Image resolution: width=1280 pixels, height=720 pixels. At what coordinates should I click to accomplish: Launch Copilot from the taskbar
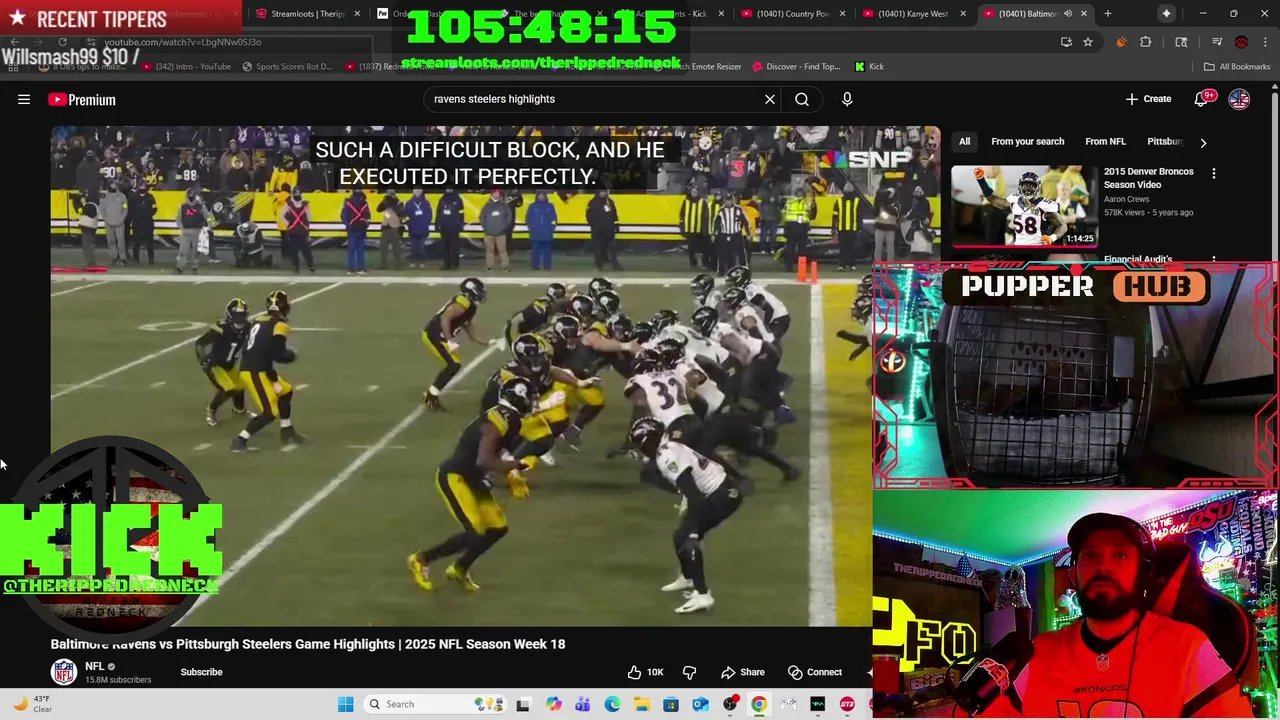[553, 704]
